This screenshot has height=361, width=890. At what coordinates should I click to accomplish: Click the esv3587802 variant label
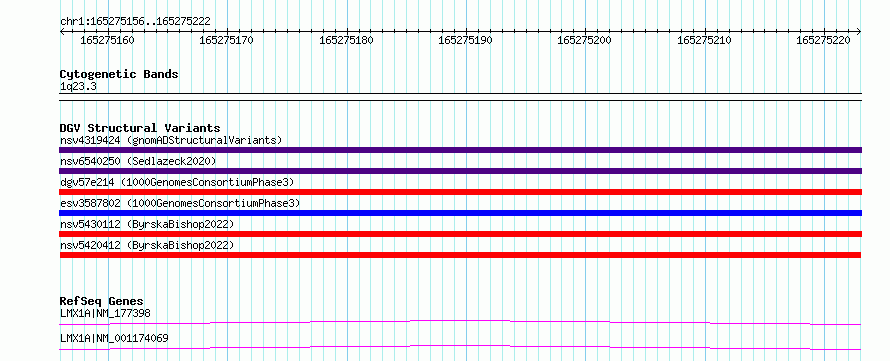point(180,203)
